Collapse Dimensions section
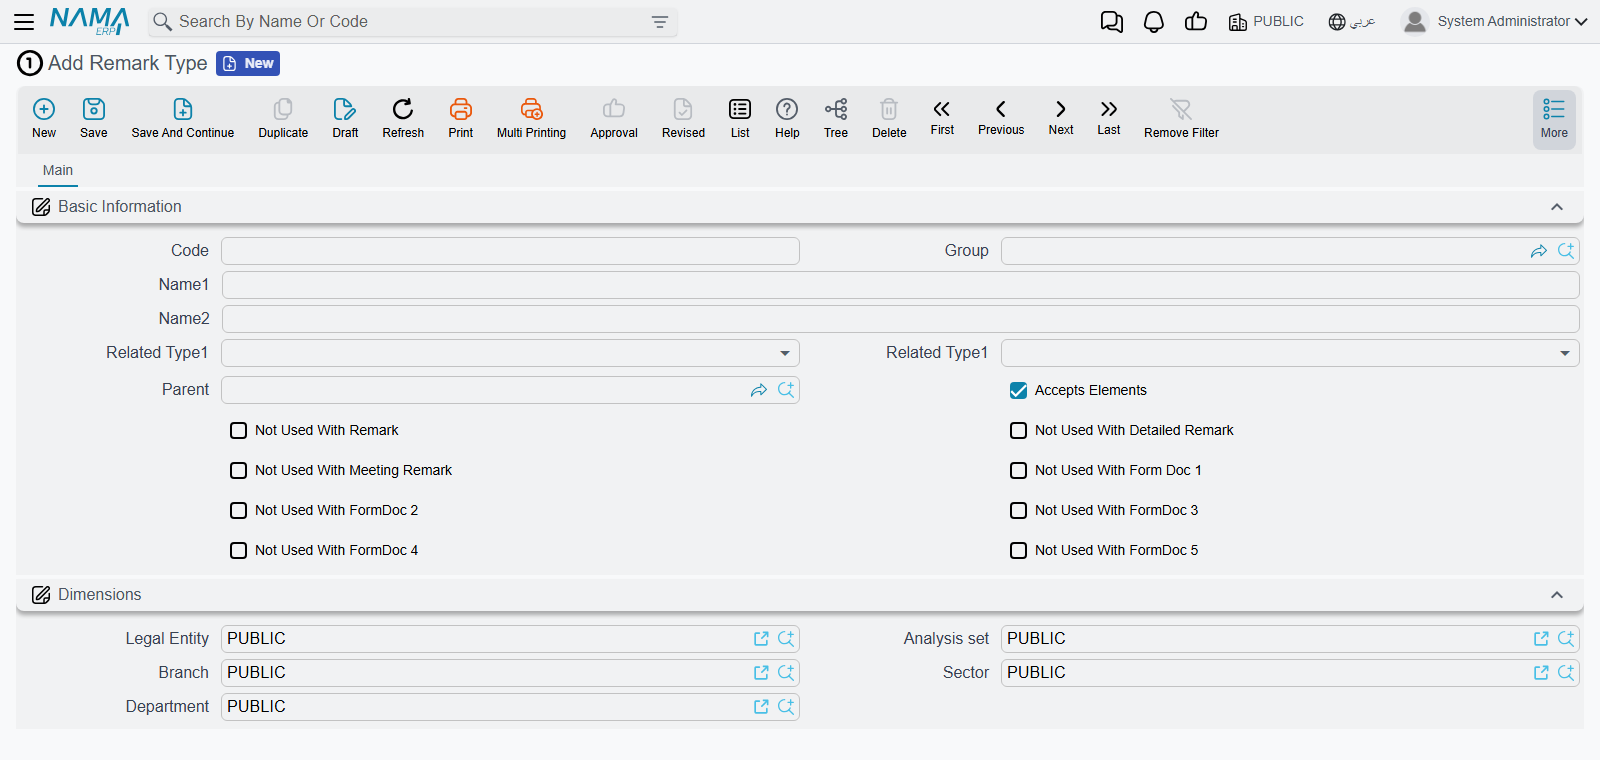 (x=1557, y=595)
